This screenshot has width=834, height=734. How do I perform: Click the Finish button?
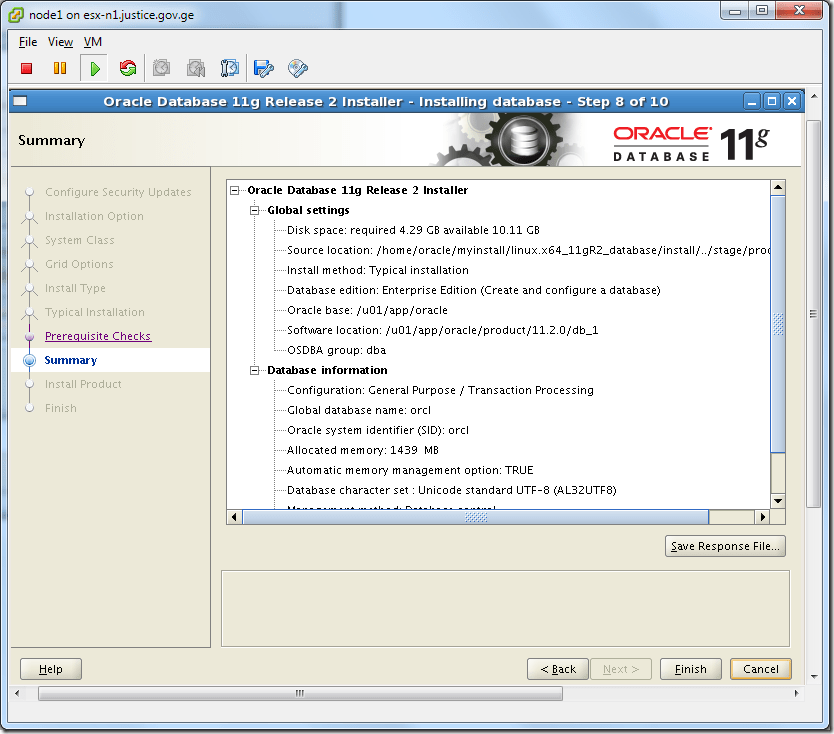[690, 669]
